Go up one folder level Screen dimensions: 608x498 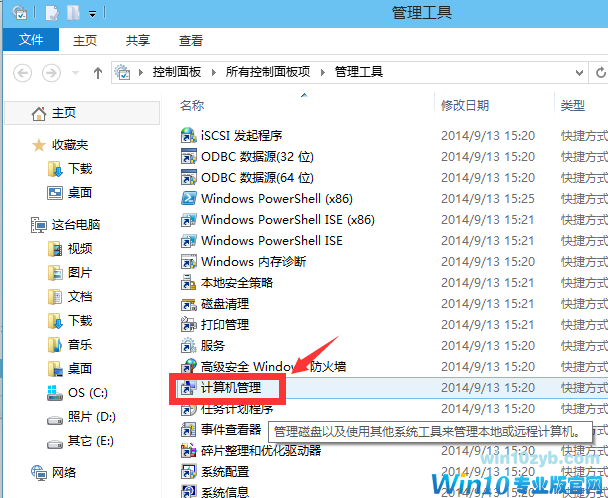point(98,73)
